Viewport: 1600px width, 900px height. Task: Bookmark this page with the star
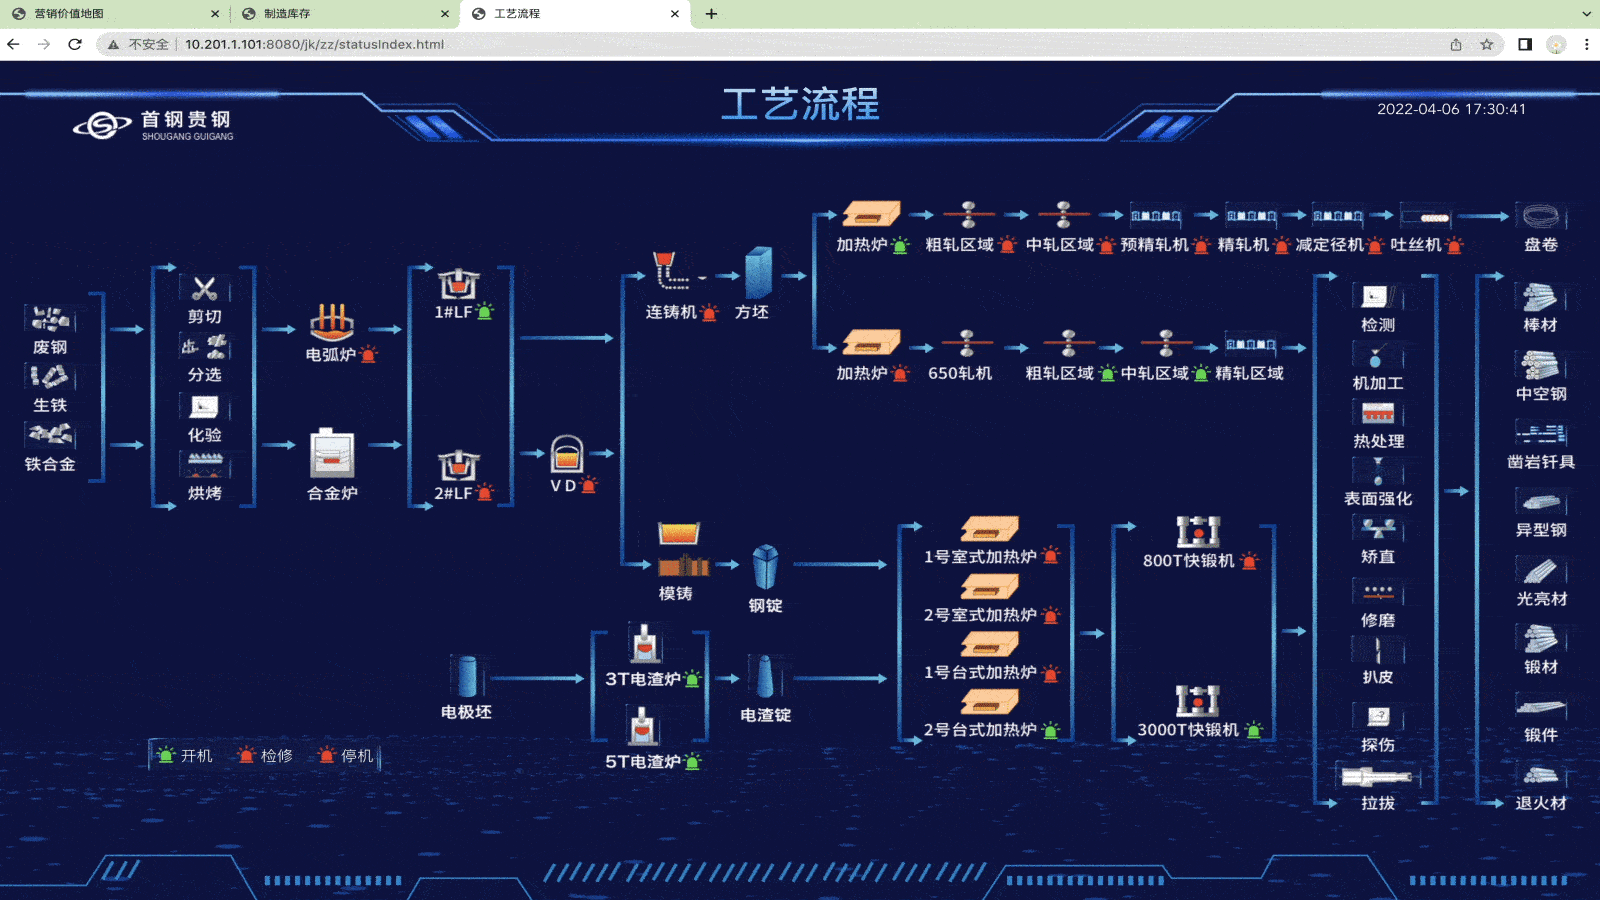point(1487,44)
